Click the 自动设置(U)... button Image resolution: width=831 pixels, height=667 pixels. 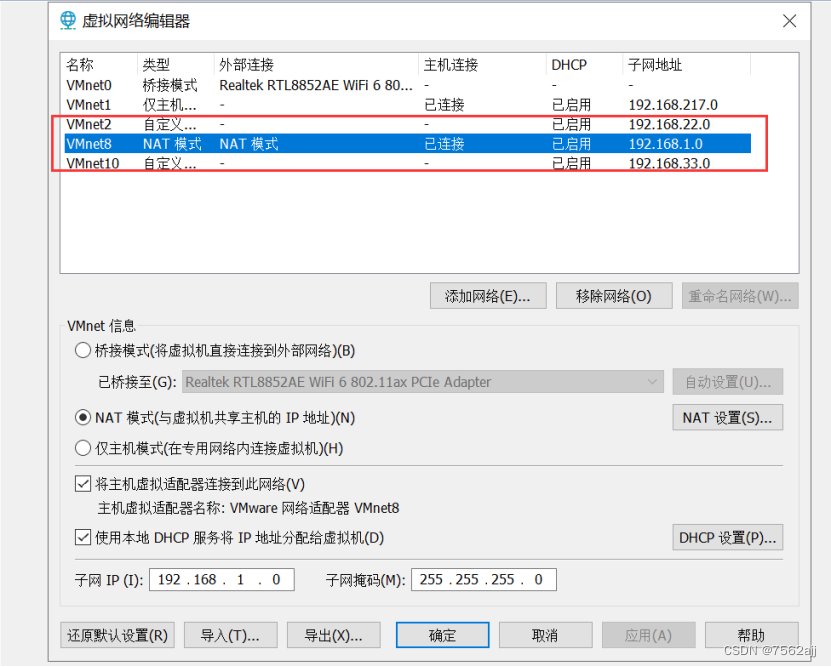tap(728, 382)
